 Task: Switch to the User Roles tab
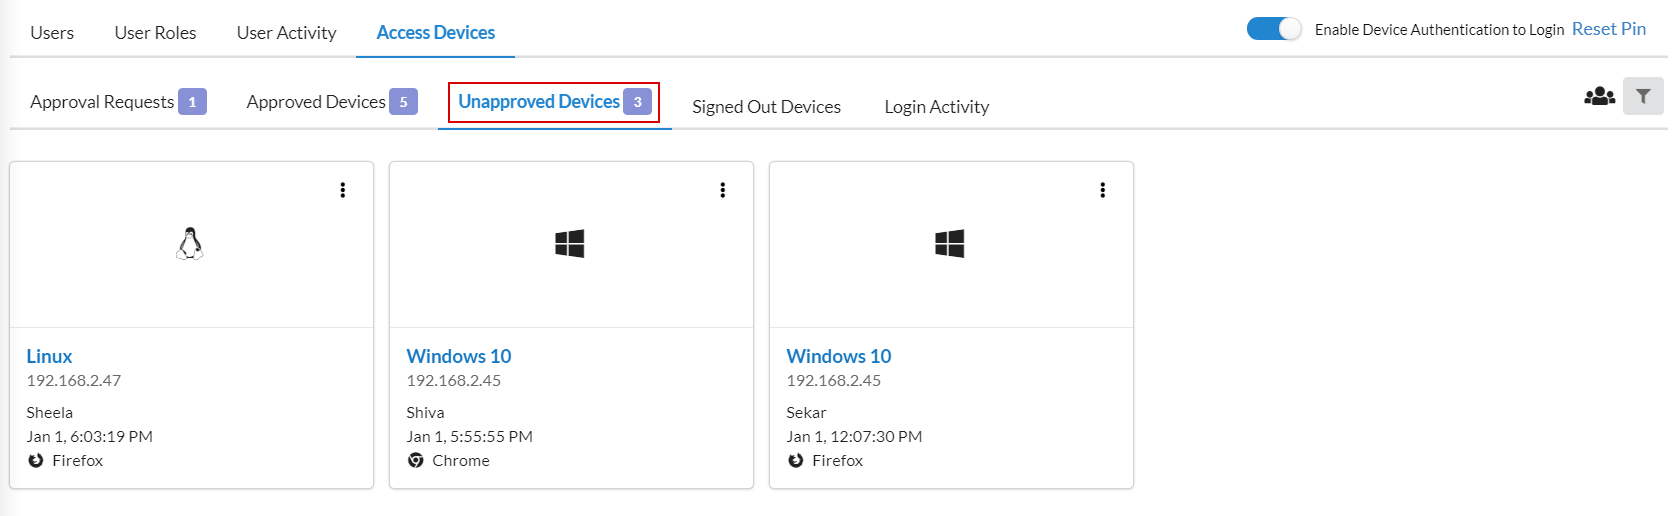click(x=155, y=33)
